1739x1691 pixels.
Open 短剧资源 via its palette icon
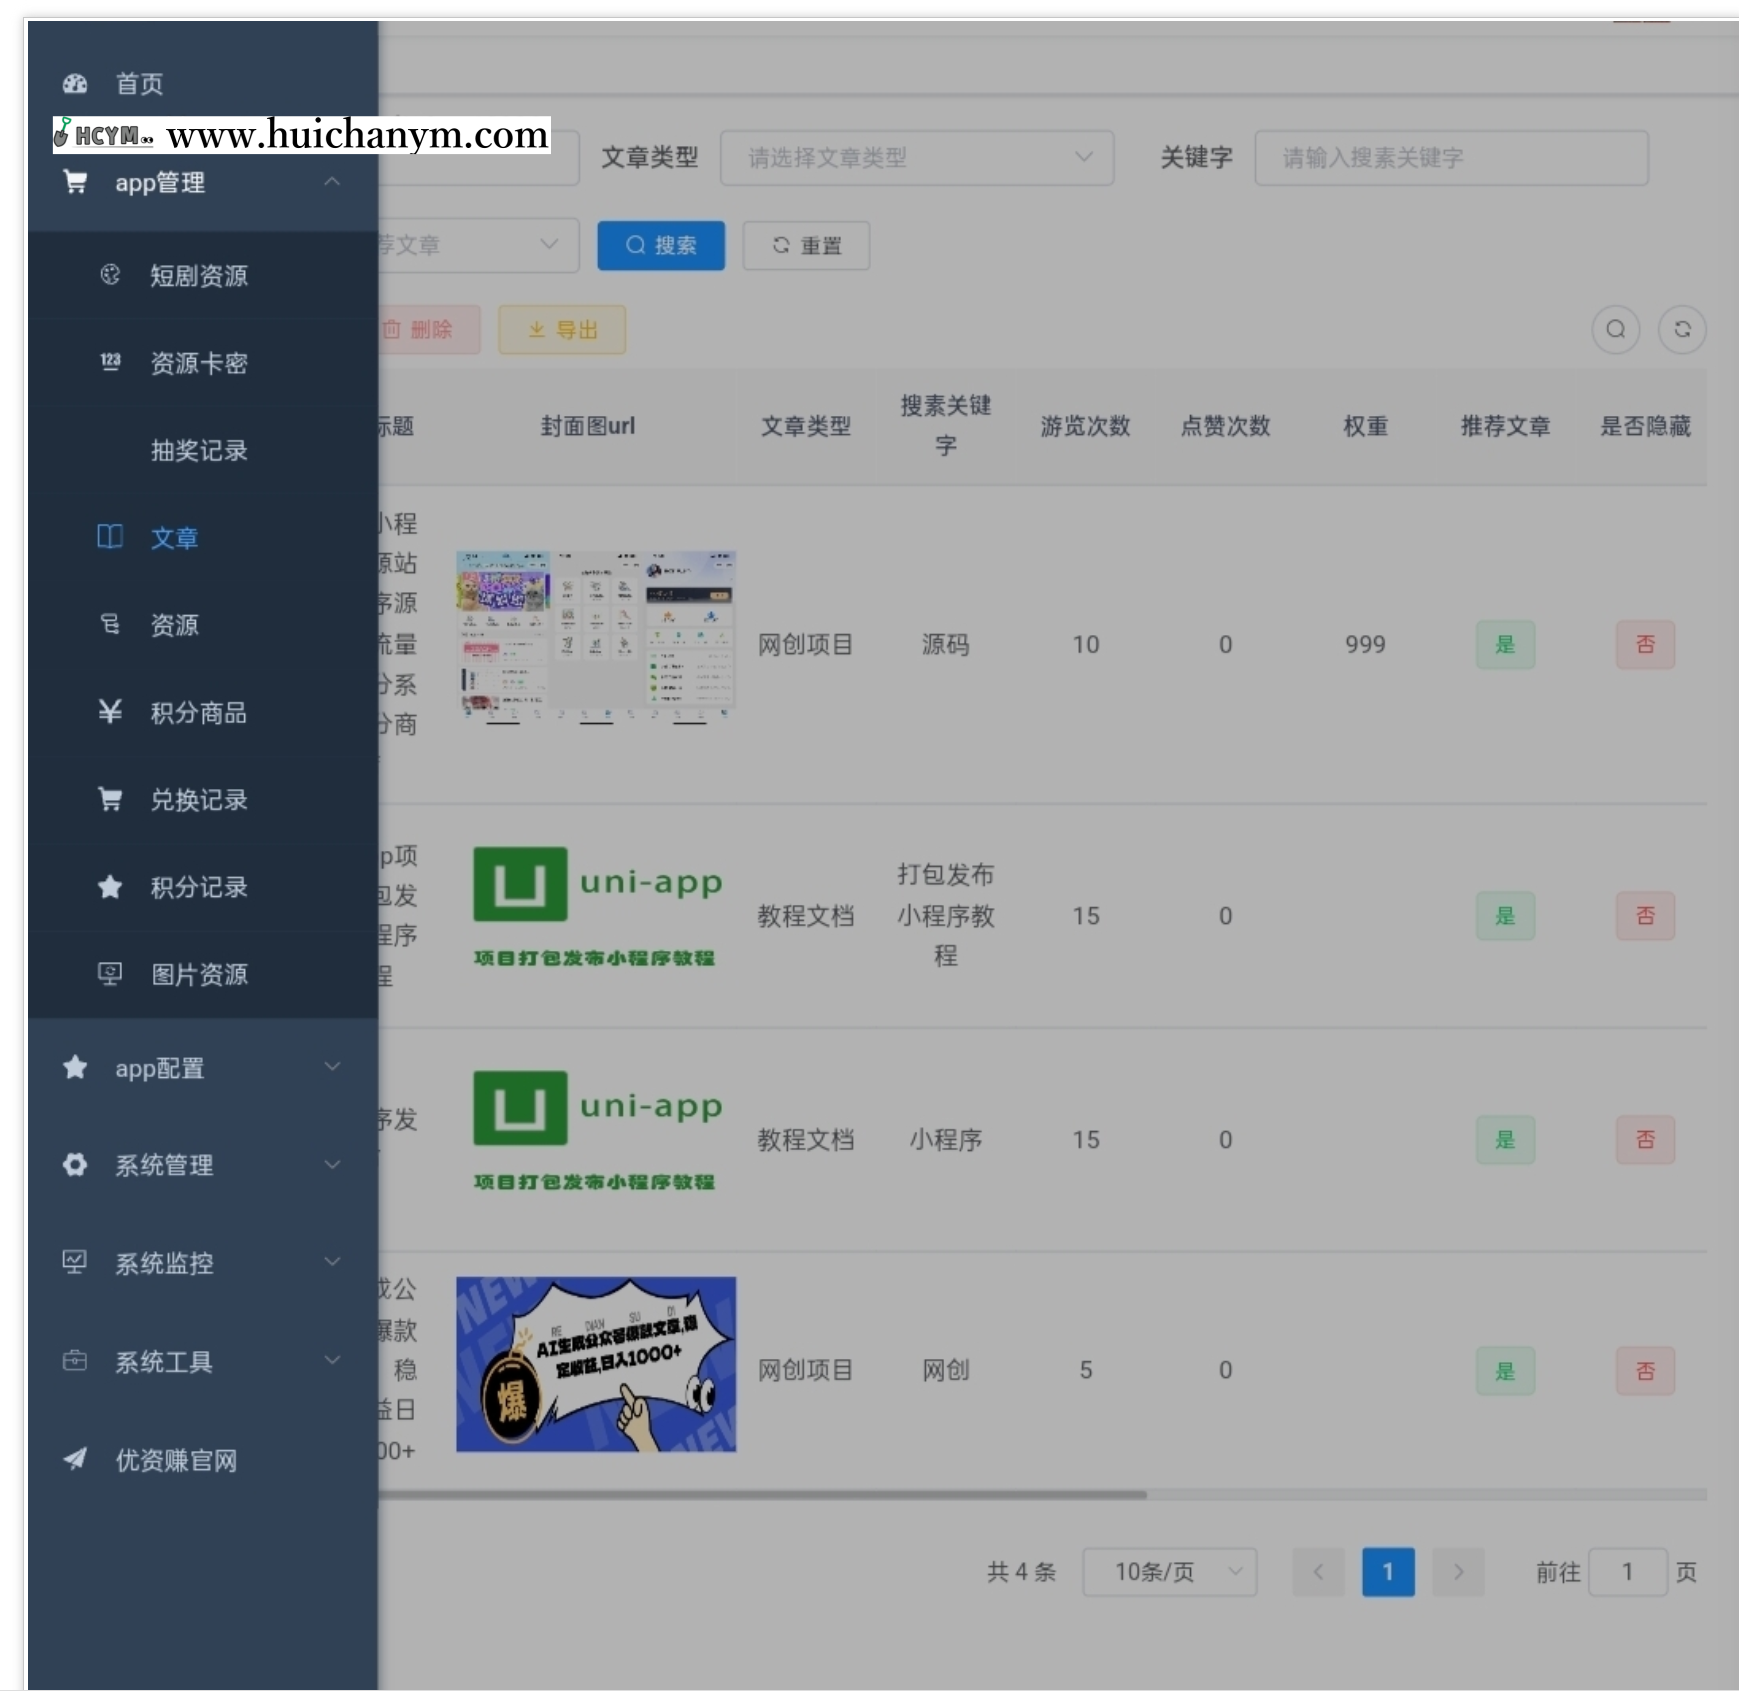[110, 277]
